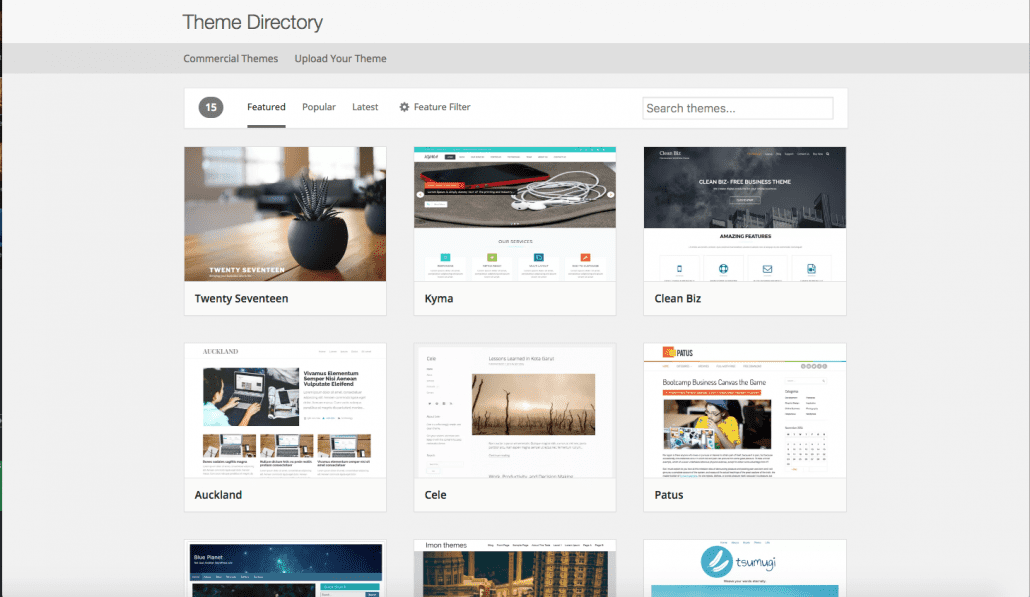Open the Upload Your Theme page
This screenshot has width=1030, height=597.
[340, 58]
